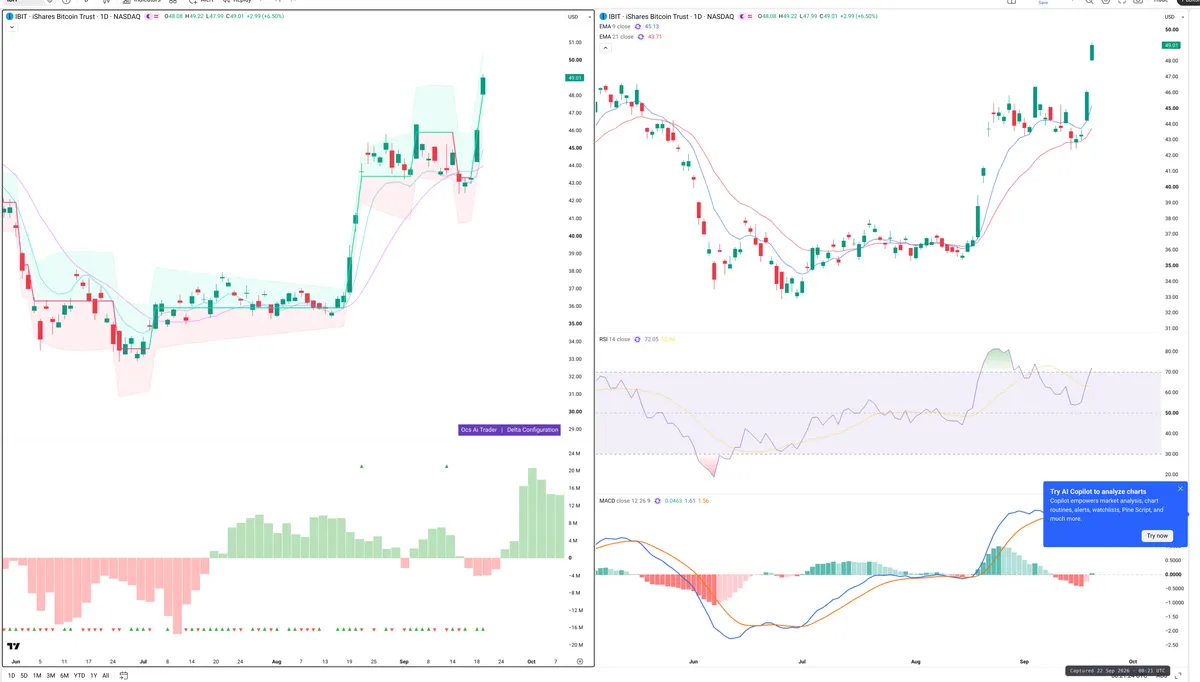Open the calendar go-to-date icon in bottom toolbar

123,675
